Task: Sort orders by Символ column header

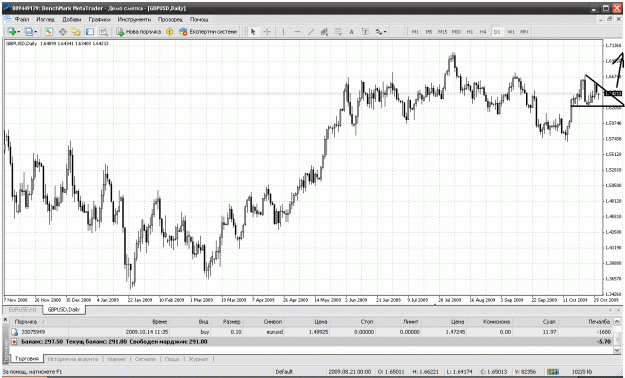Action: pyautogui.click(x=273, y=321)
